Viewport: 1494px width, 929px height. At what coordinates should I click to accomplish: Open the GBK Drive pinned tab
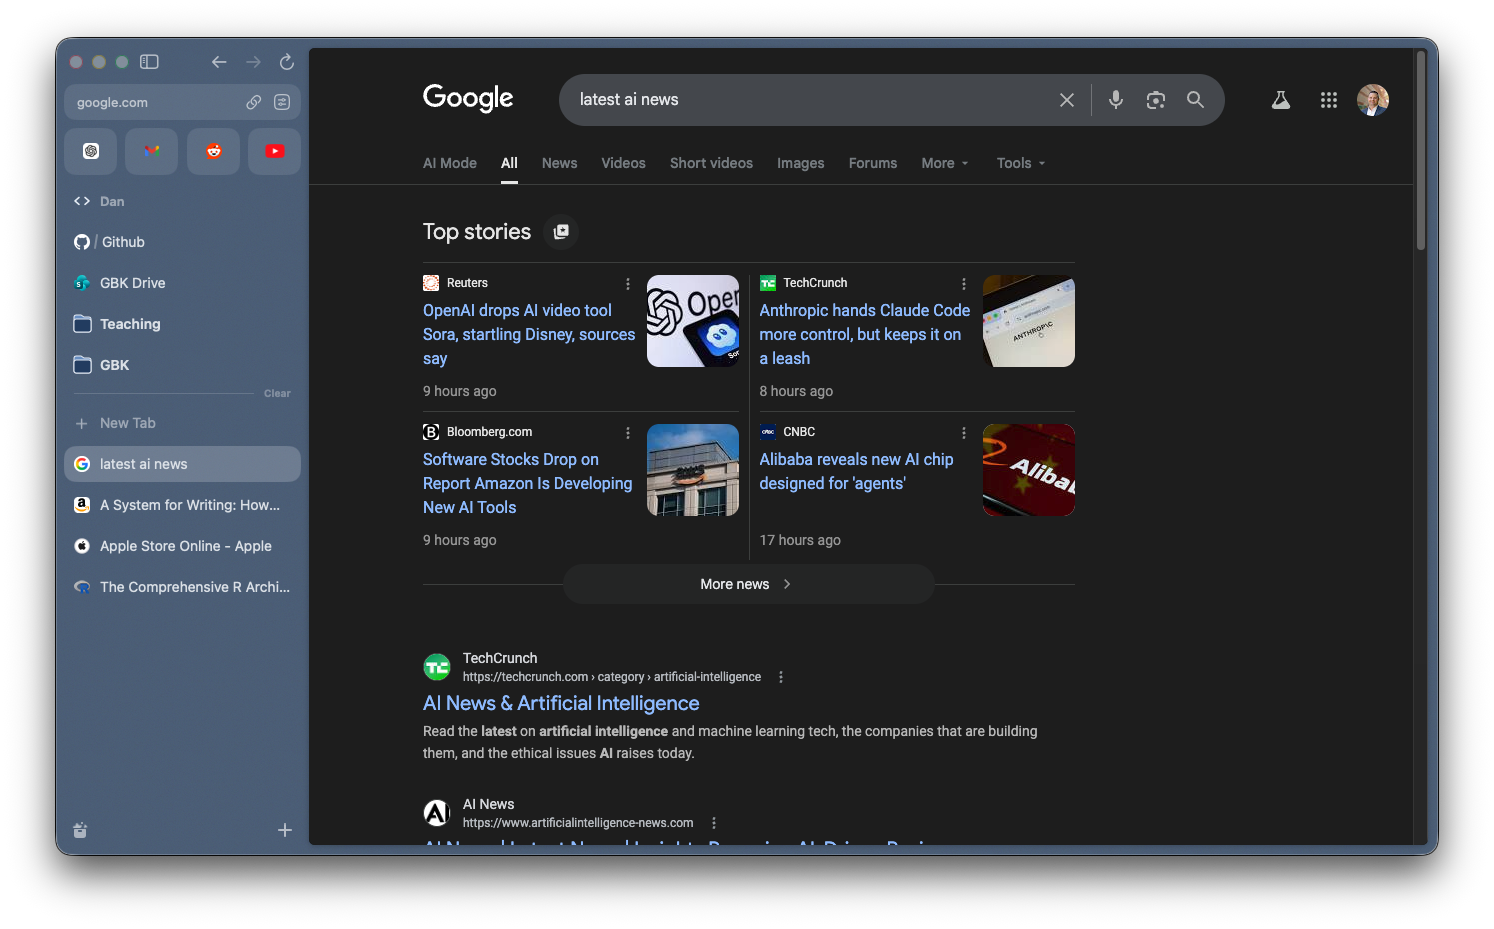[182, 283]
